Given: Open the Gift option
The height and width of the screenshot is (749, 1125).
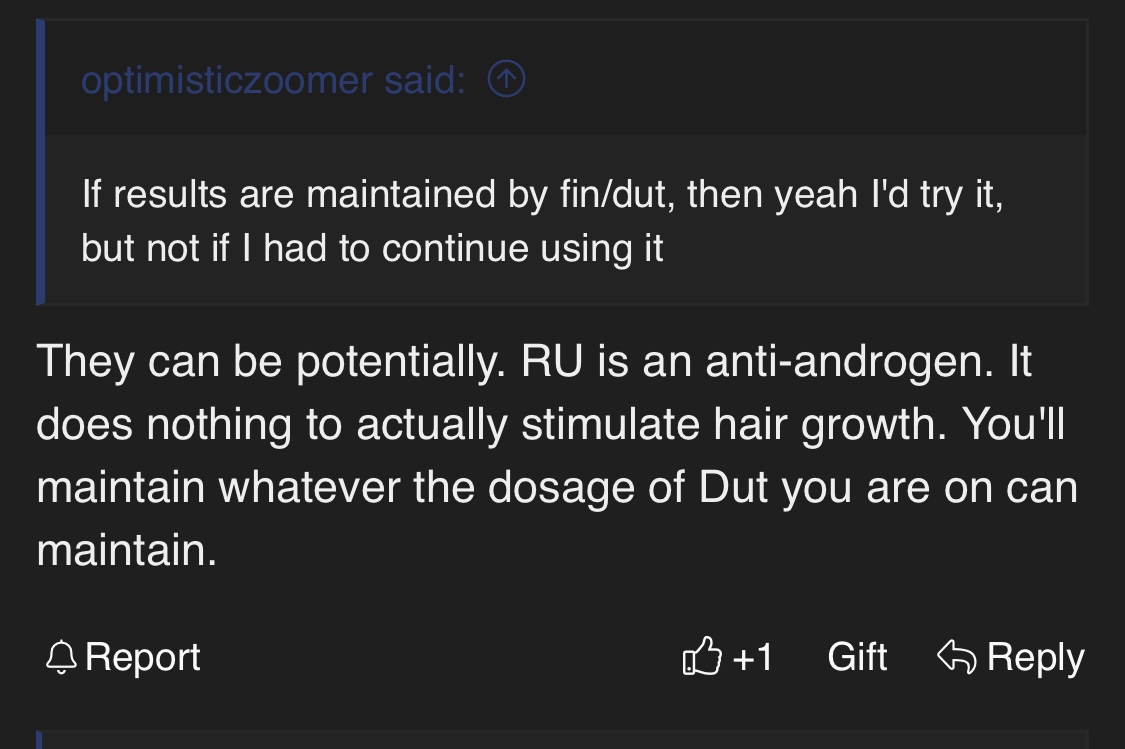Looking at the screenshot, I should tap(857, 656).
